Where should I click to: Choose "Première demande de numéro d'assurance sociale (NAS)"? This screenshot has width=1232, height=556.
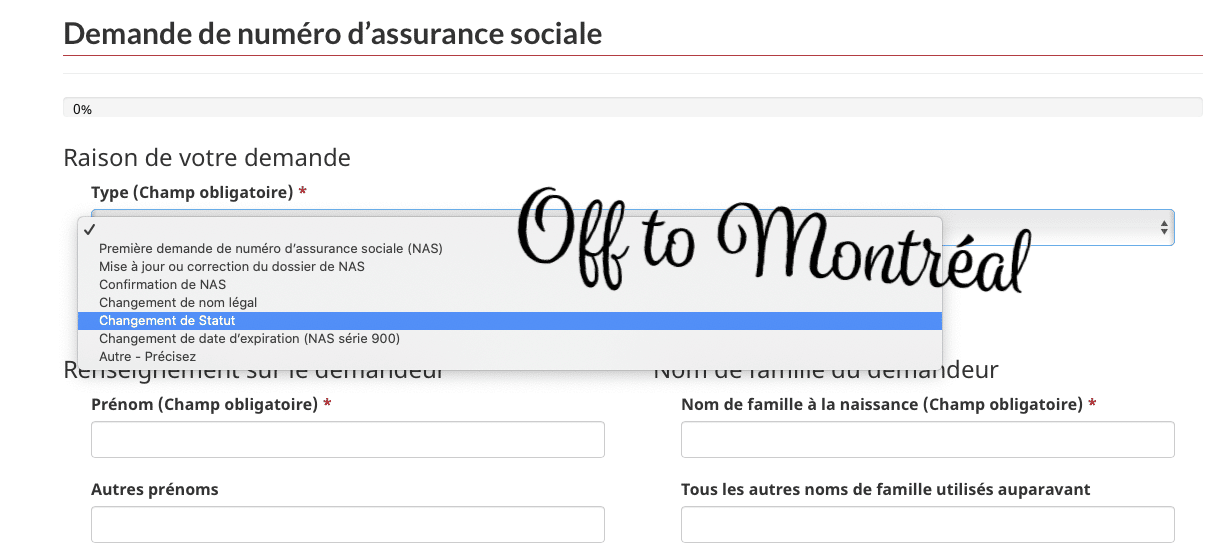coord(270,248)
